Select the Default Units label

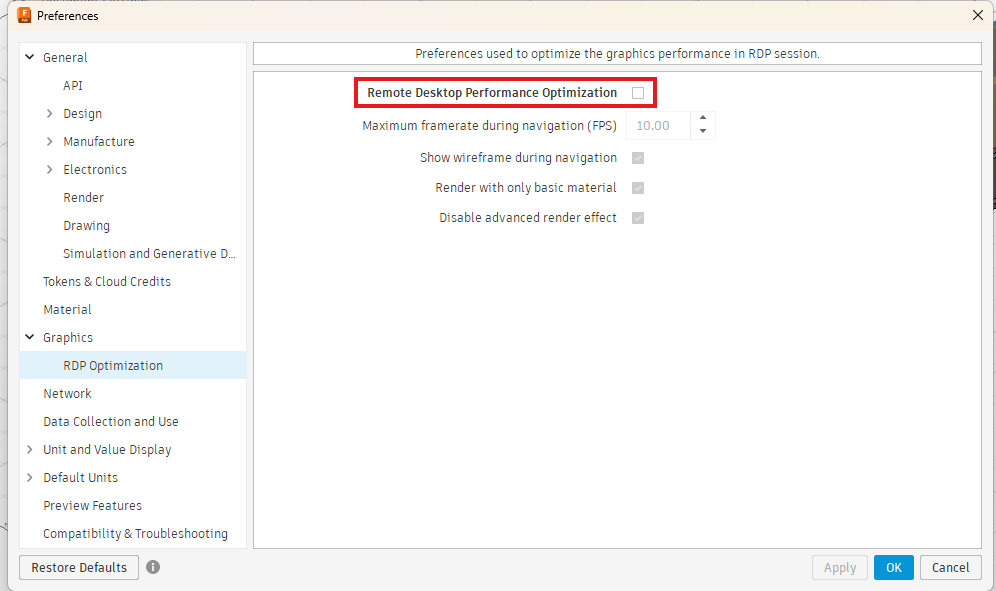(81, 477)
